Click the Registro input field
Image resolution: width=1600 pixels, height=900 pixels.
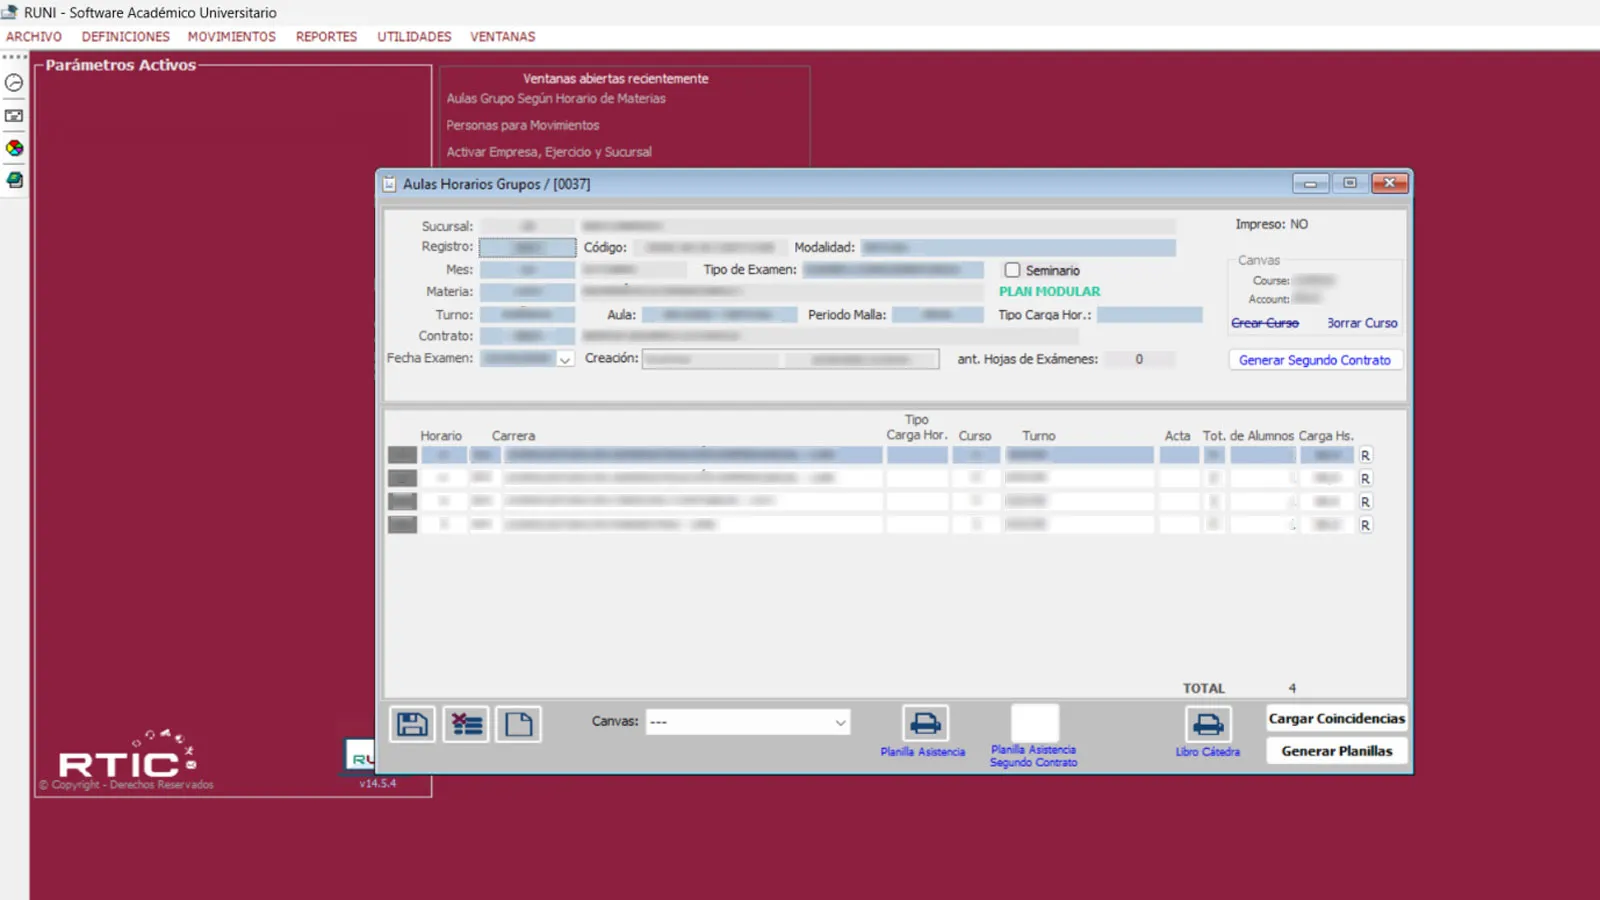click(528, 247)
